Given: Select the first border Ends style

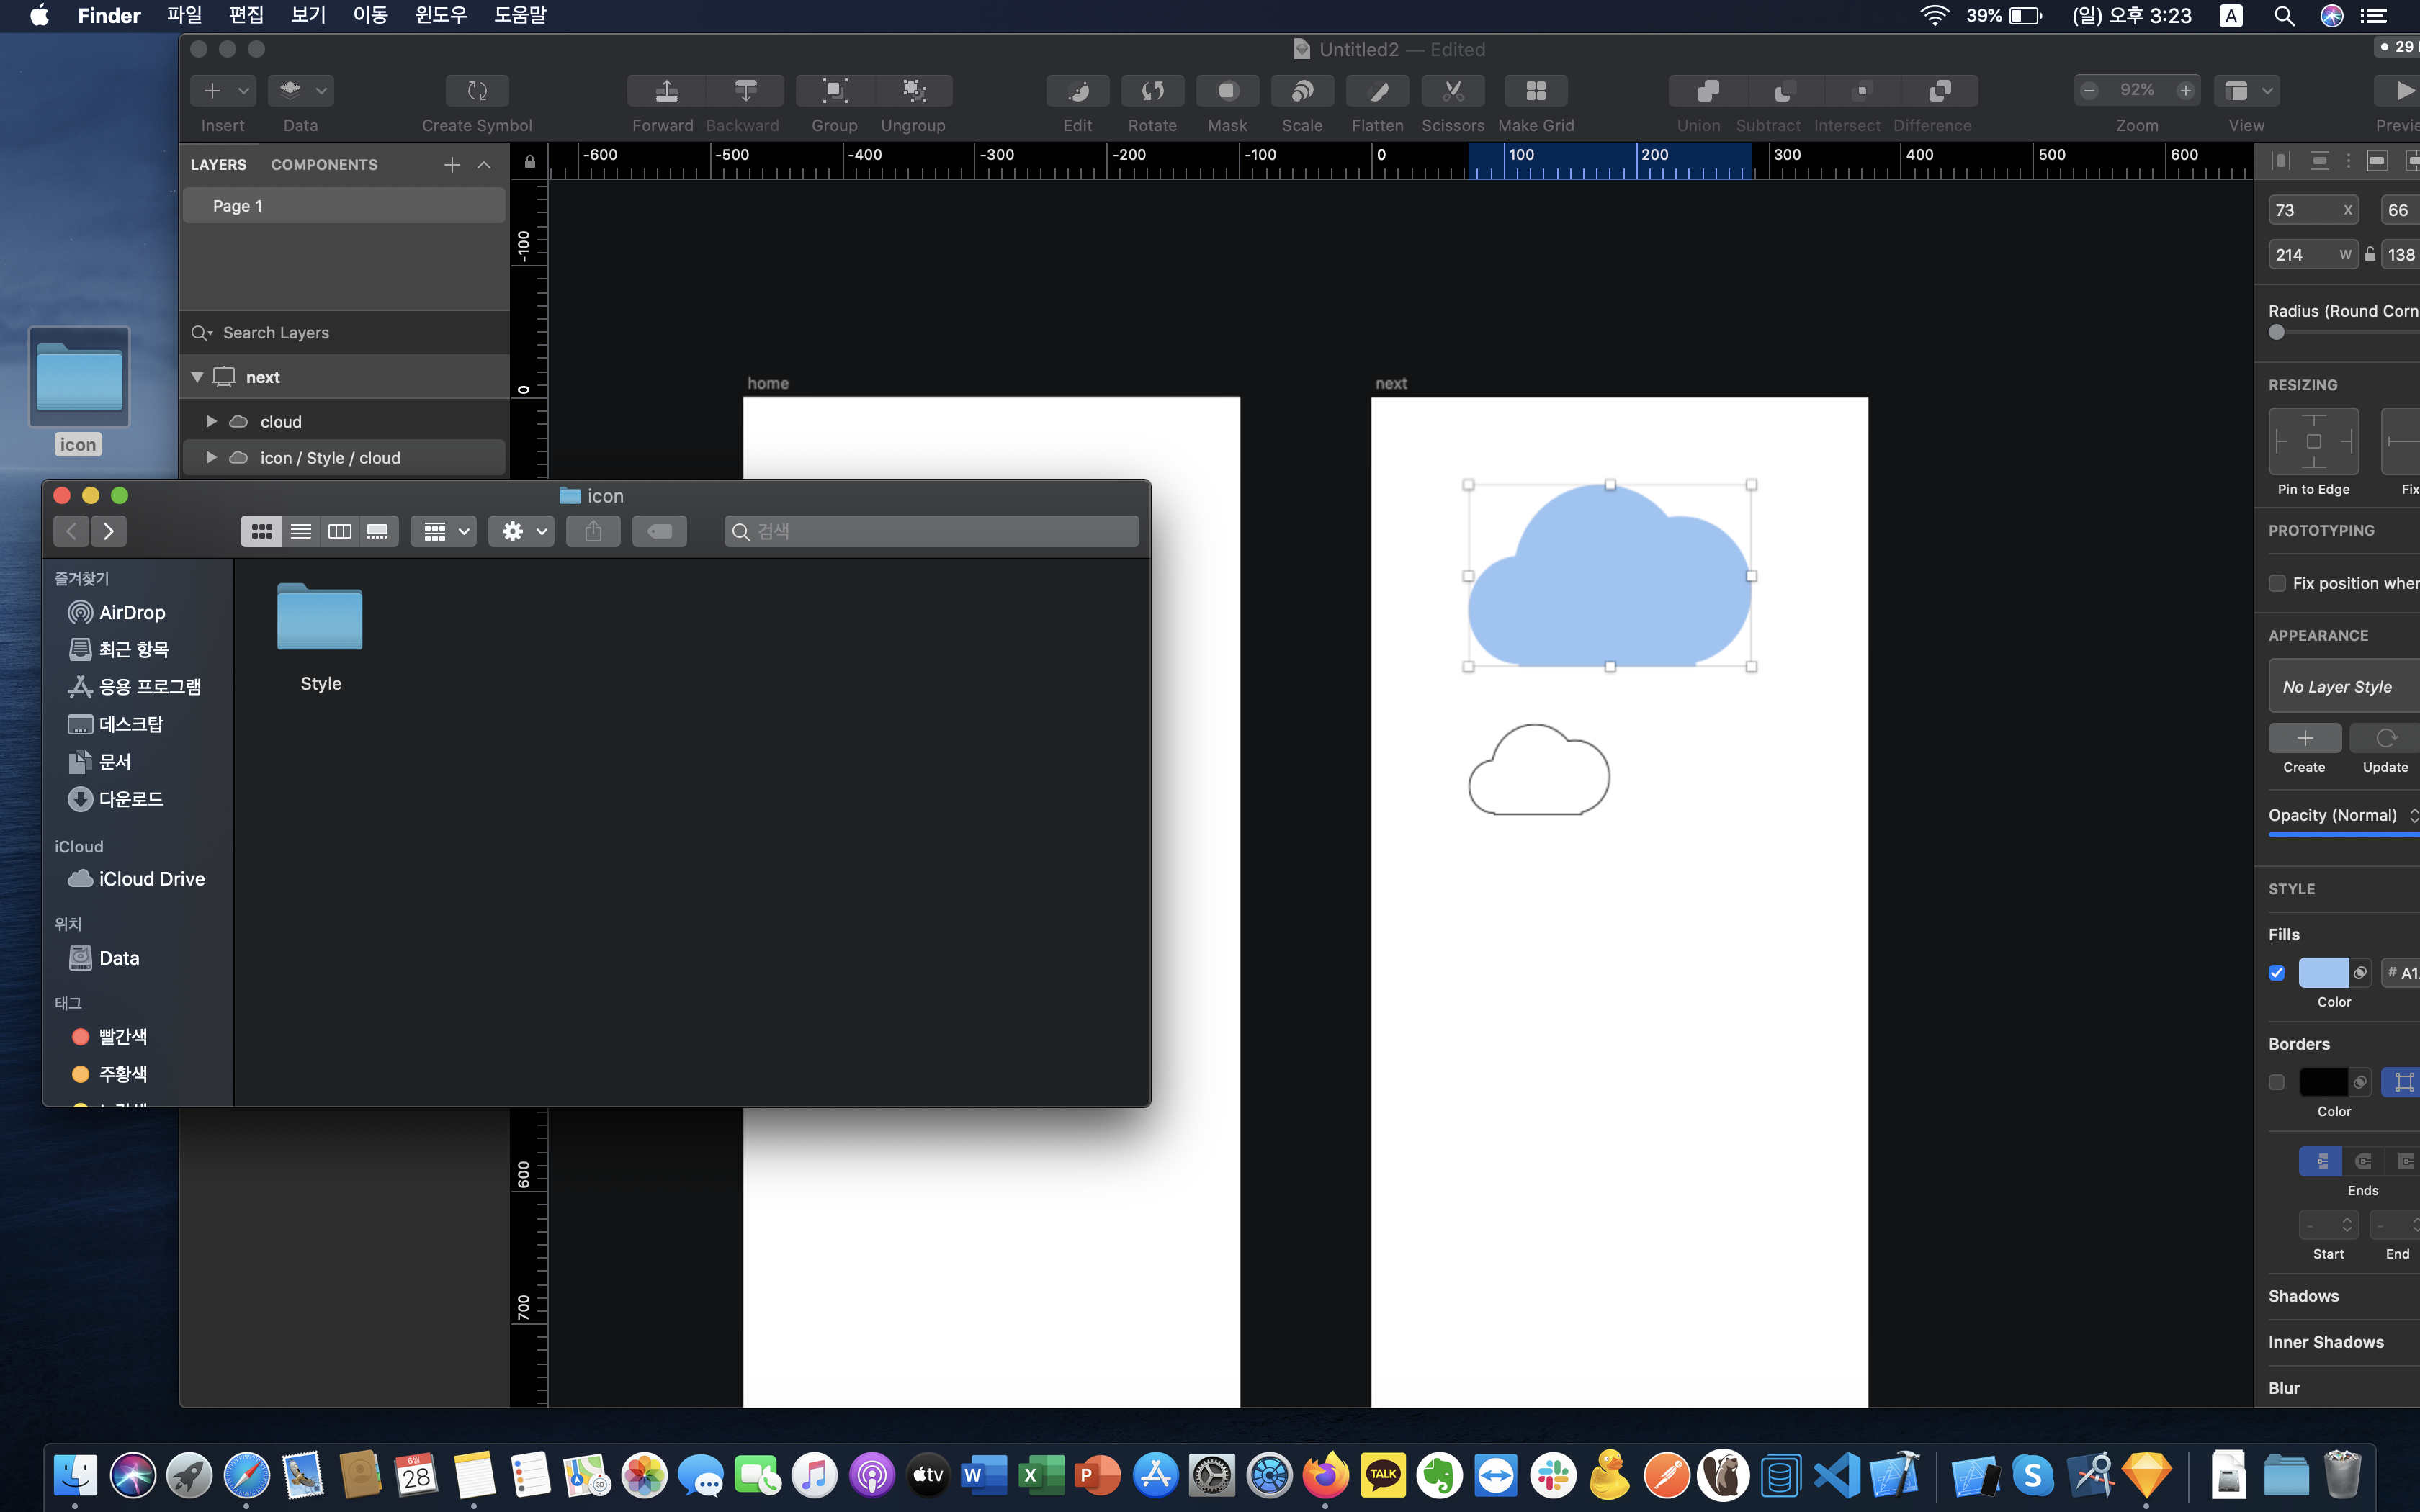Looking at the screenshot, I should (2321, 1161).
